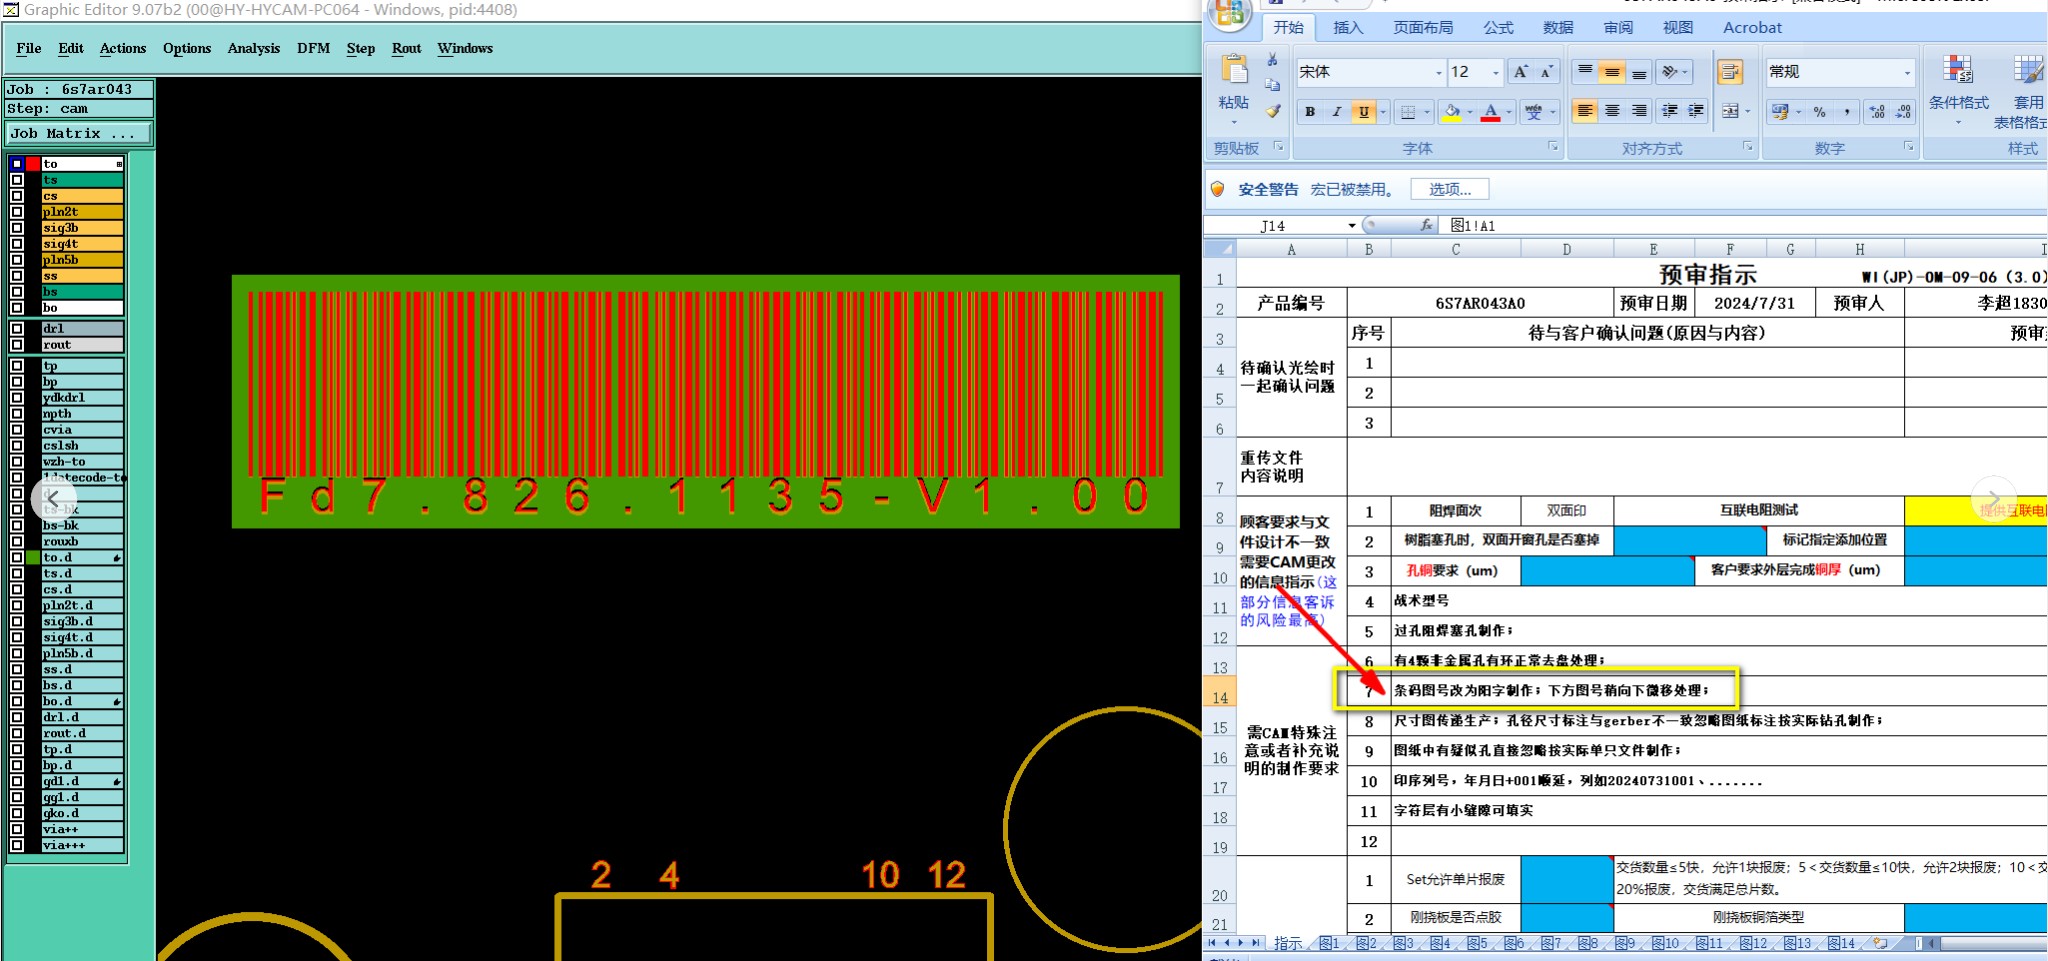Decrease indent in Excel alignment group
Screen dimensions: 2048x961
1669,111
